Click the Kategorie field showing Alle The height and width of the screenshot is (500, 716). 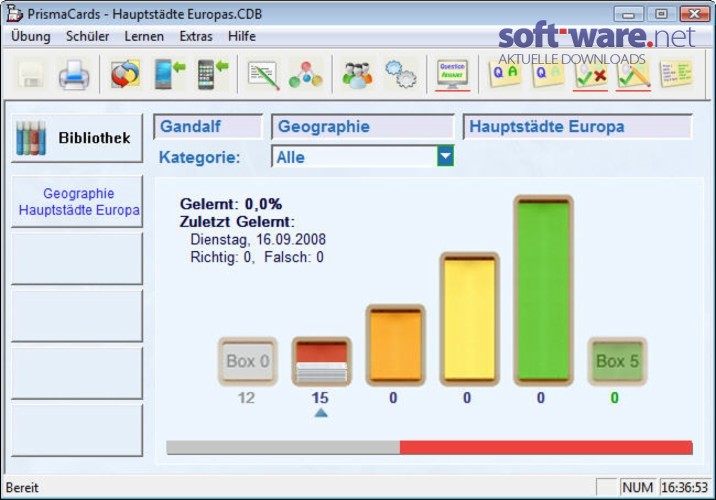(362, 157)
